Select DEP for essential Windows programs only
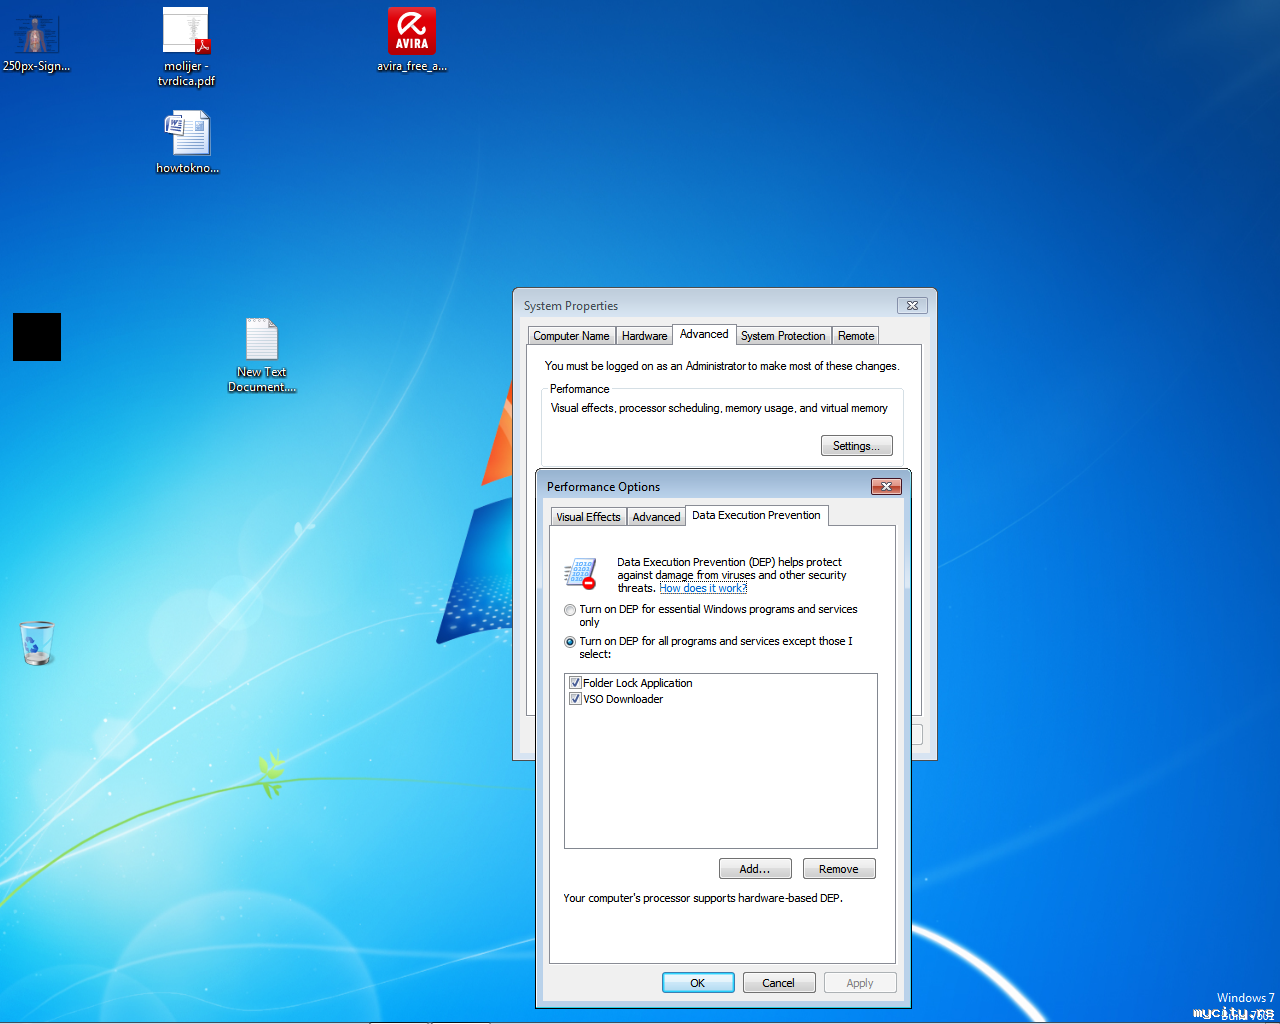The height and width of the screenshot is (1024, 1280). [x=570, y=610]
